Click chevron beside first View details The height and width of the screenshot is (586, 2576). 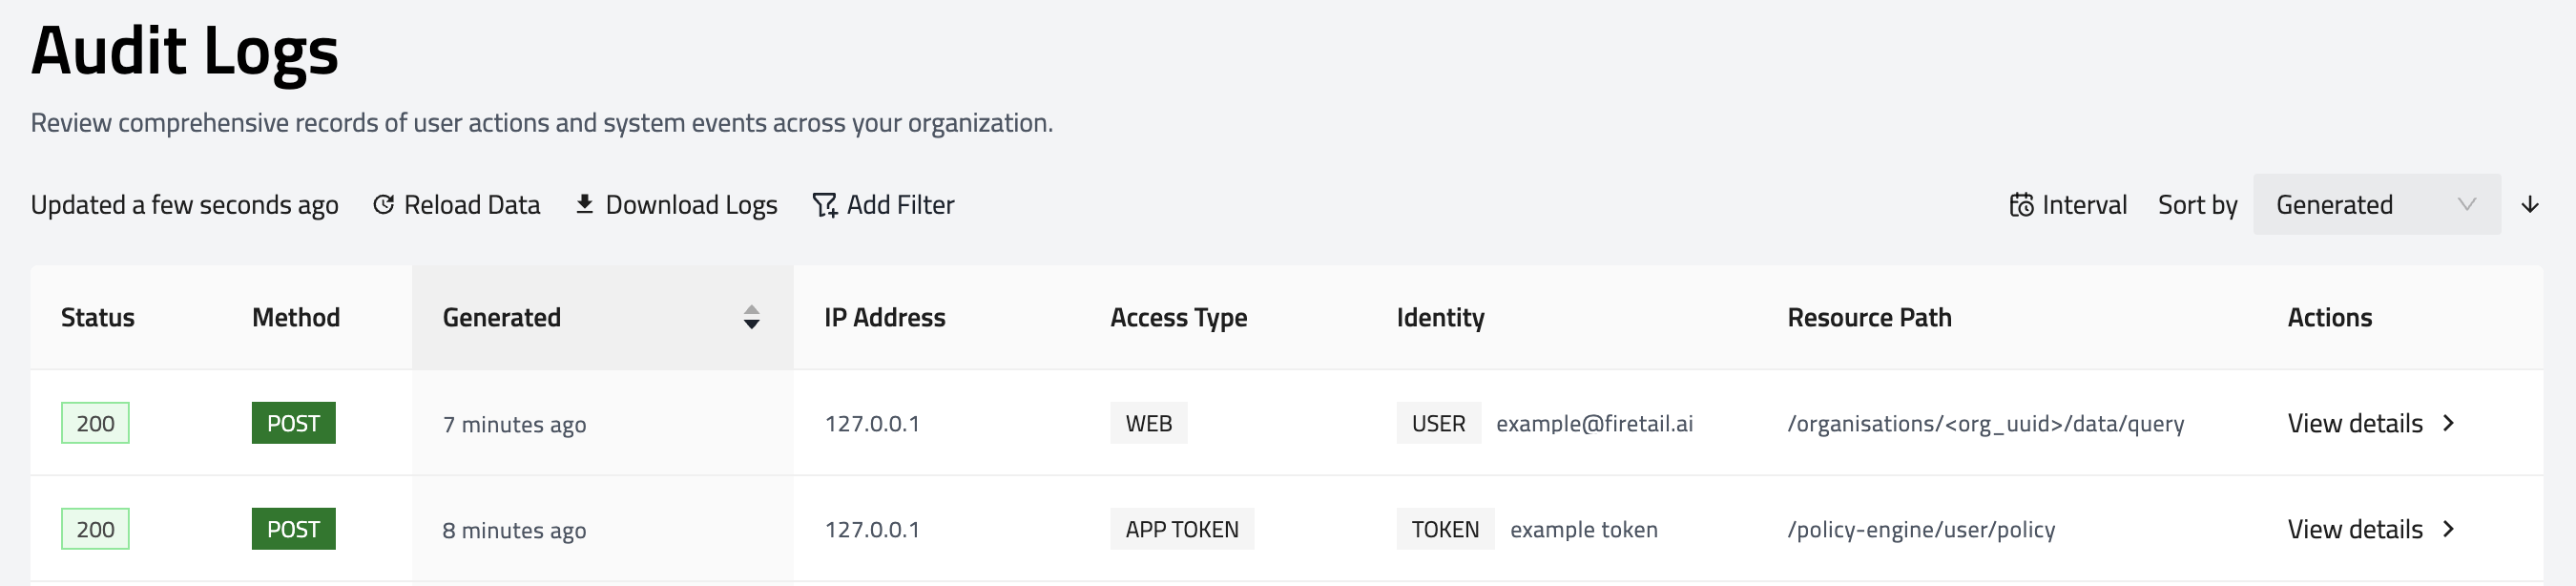coord(2449,423)
